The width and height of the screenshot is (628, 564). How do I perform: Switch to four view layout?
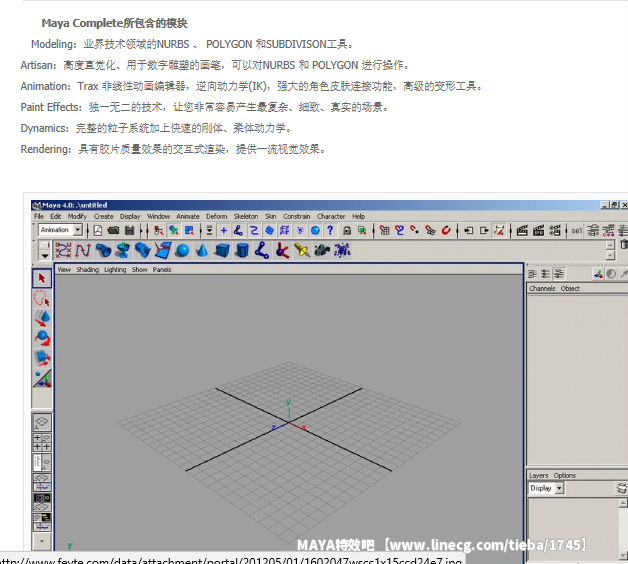(x=42, y=442)
